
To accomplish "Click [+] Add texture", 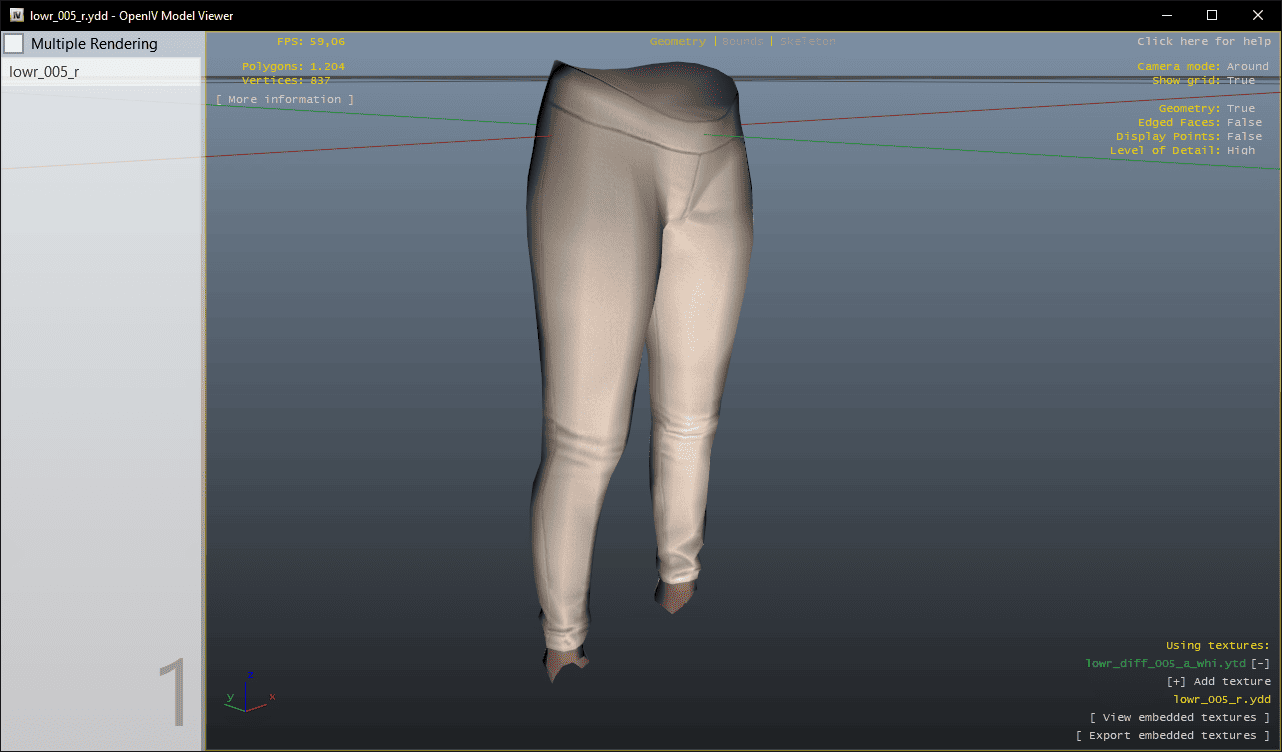I will click(1218, 682).
